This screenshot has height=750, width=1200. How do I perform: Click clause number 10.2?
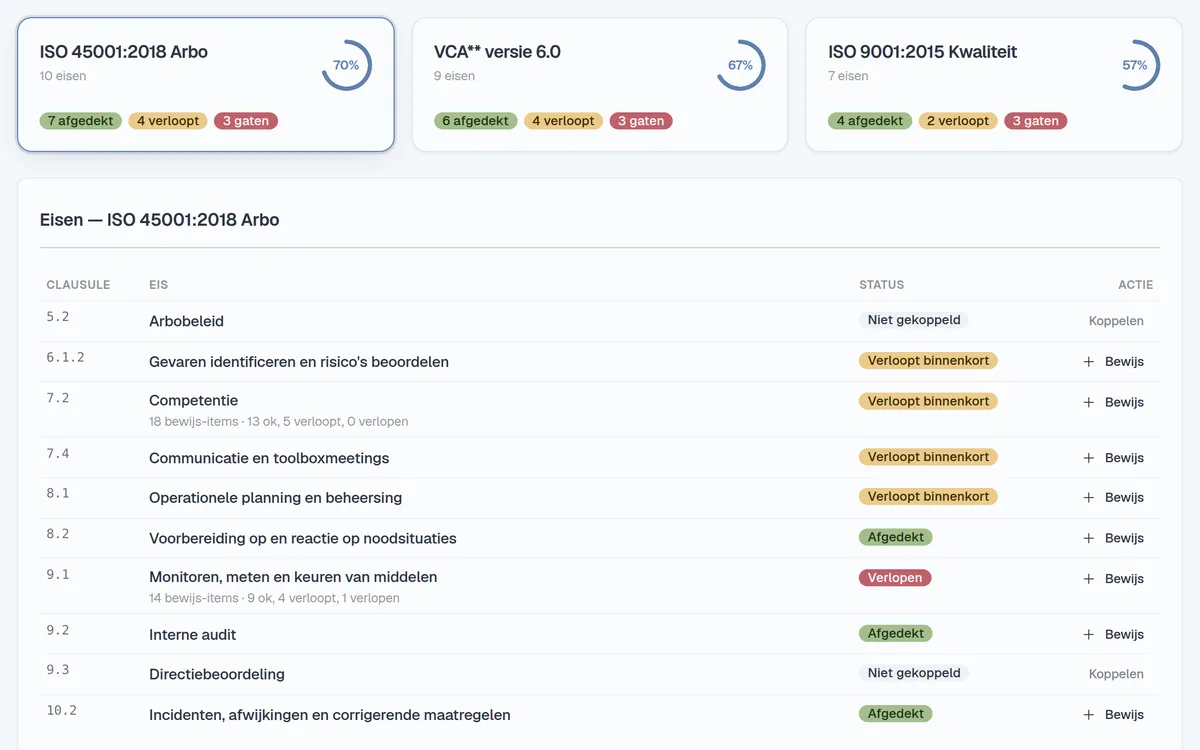pyautogui.click(x=62, y=710)
